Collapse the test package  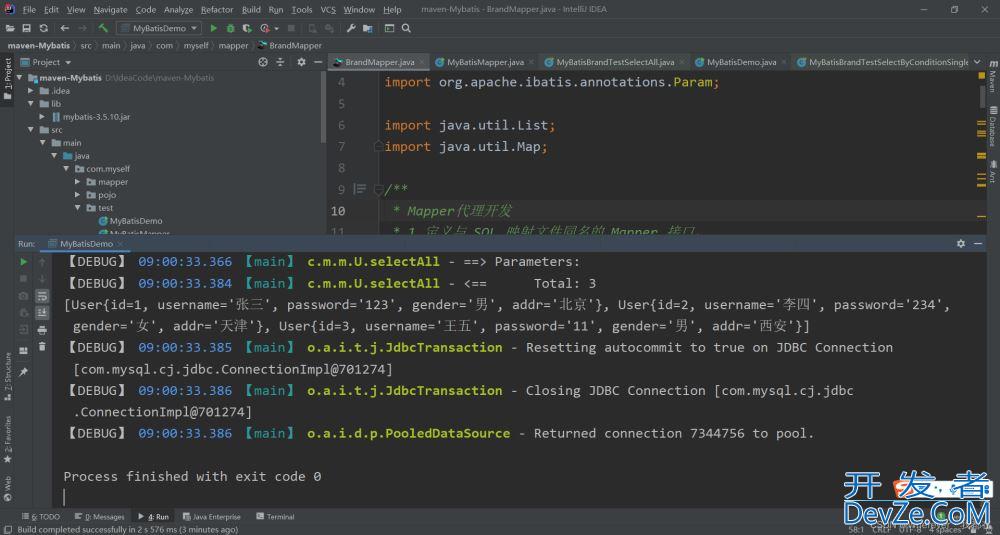pos(78,208)
